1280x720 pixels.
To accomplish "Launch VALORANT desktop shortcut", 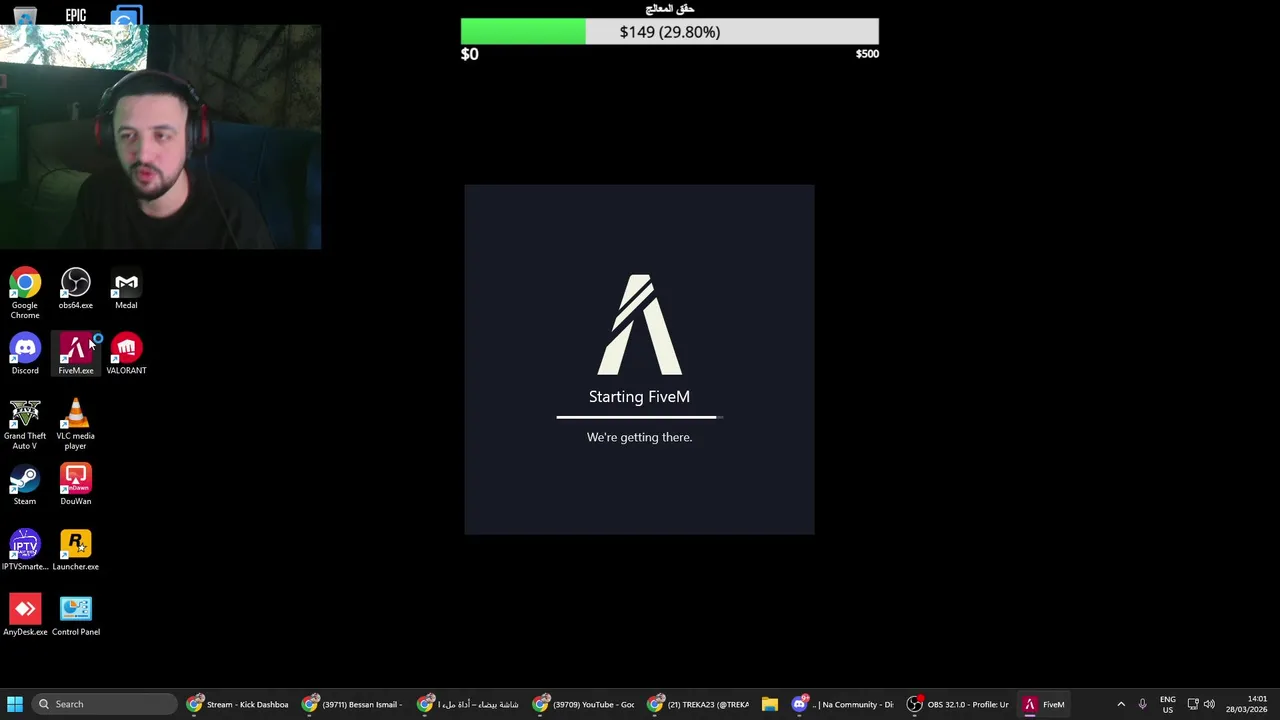I will (126, 354).
